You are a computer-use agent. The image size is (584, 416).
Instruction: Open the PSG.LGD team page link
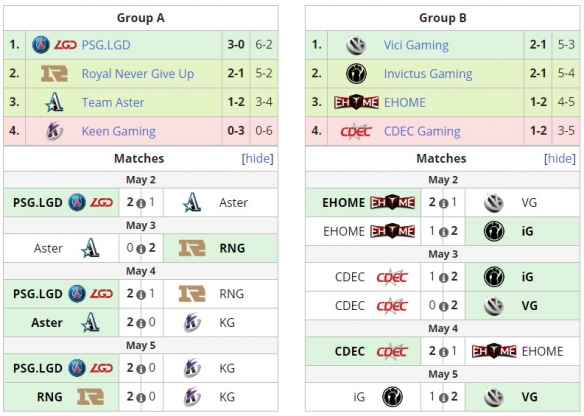pyautogui.click(x=106, y=45)
